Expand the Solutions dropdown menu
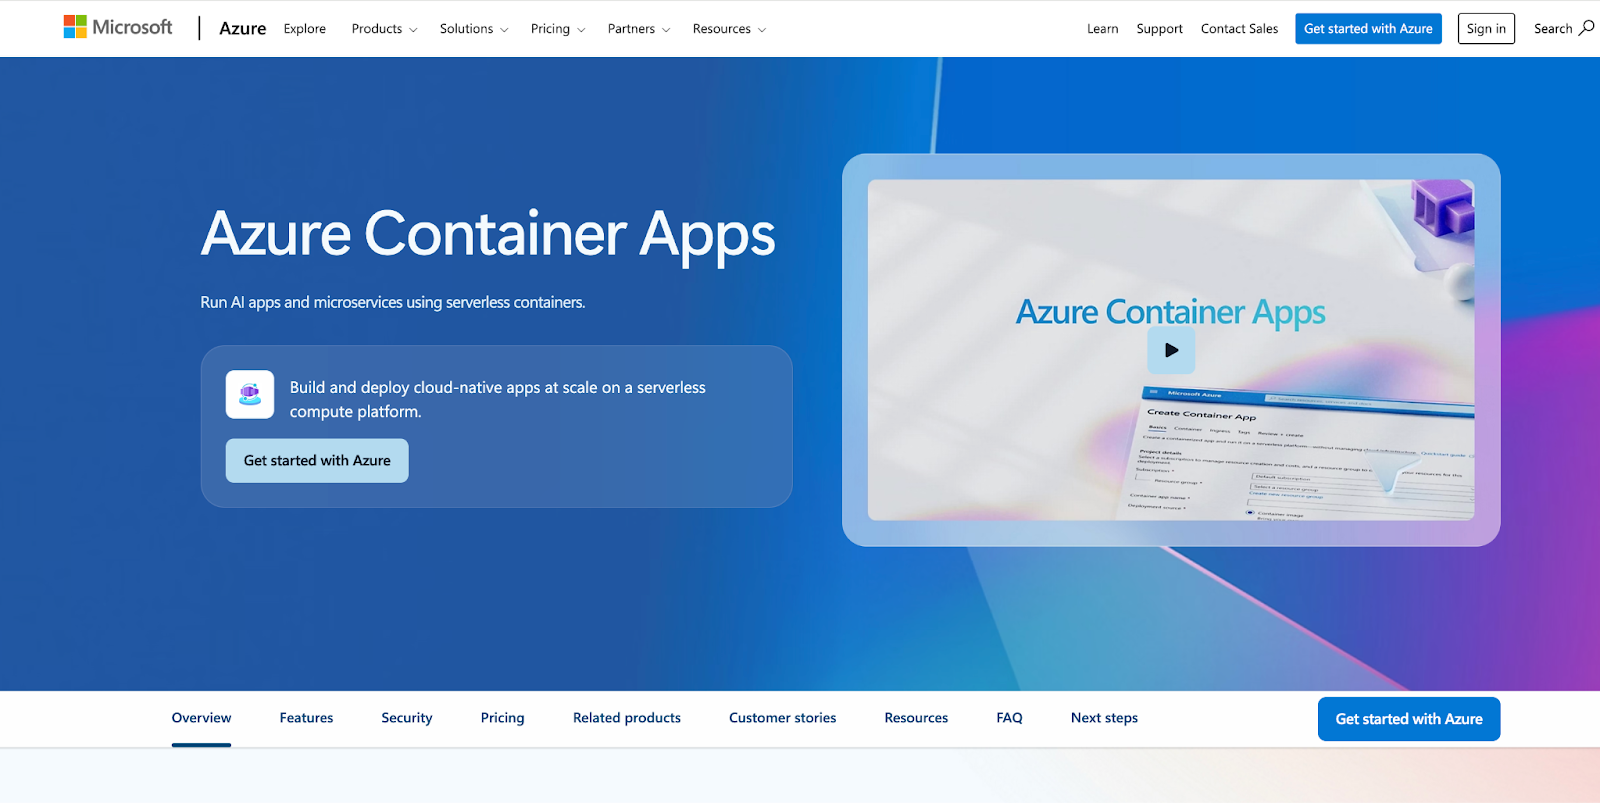The height and width of the screenshot is (803, 1600). tap(473, 29)
